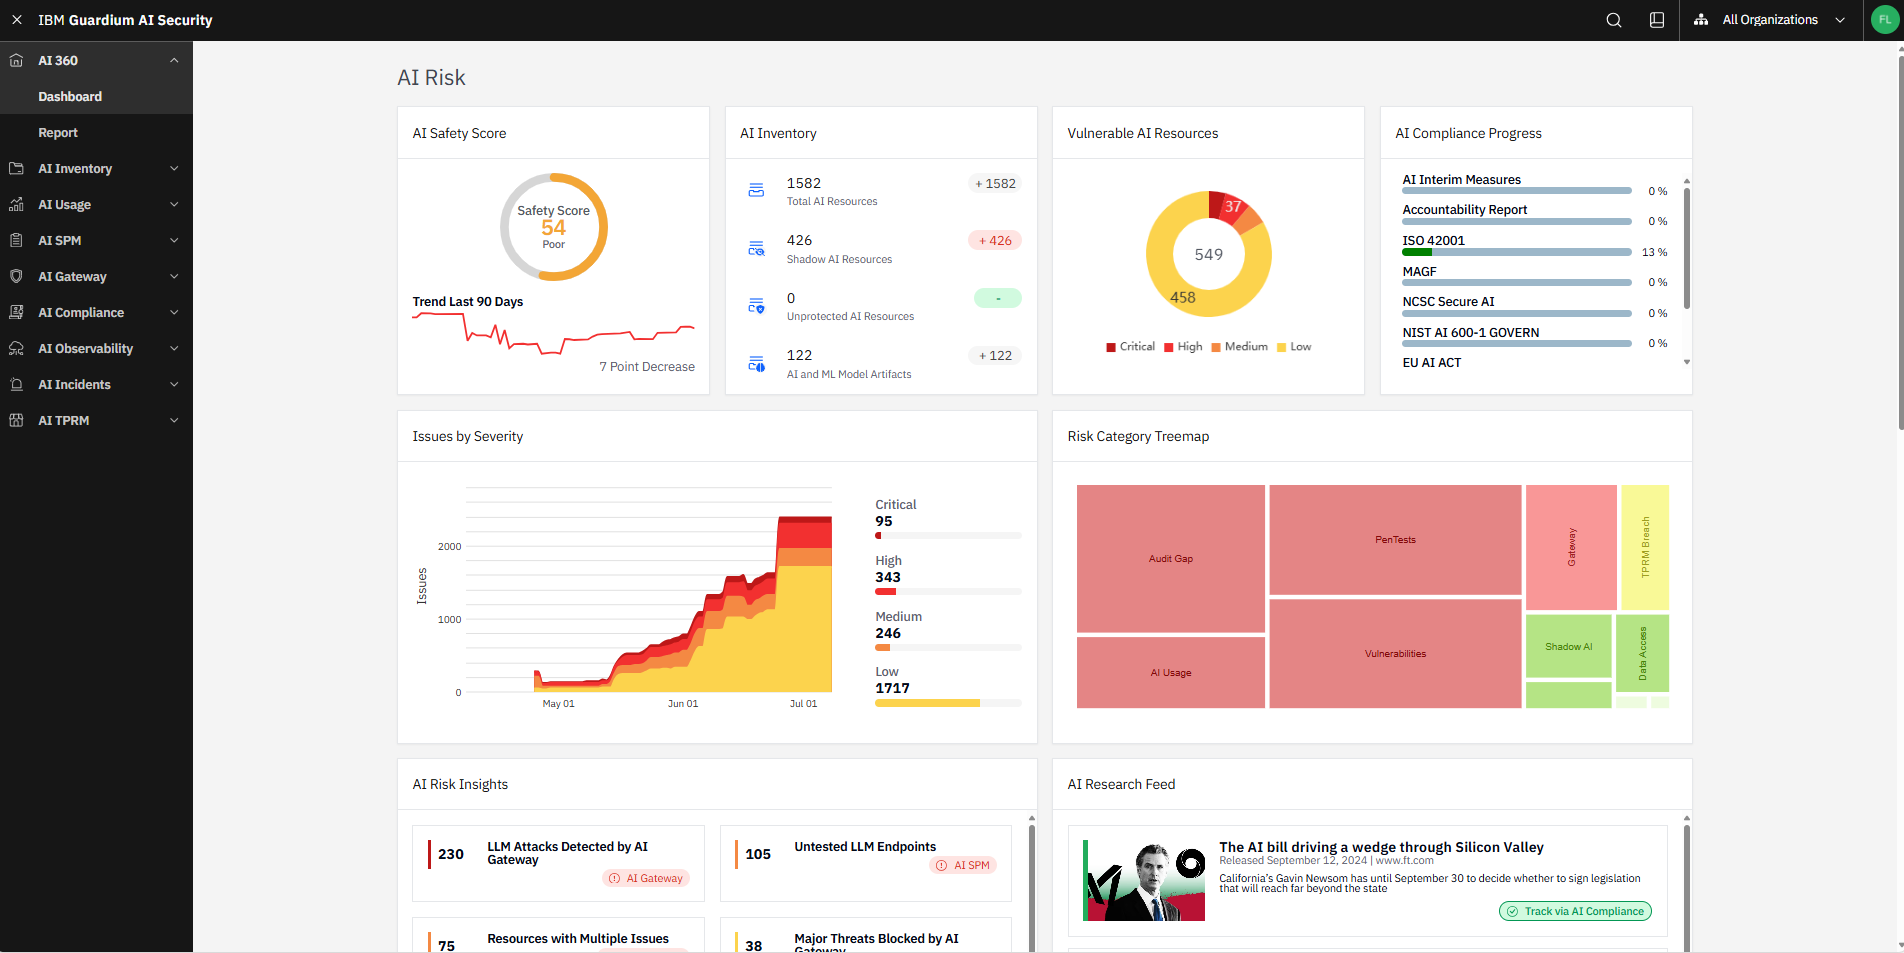The image size is (1904, 953).
Task: Toggle the Critical legend in Vulnerable AI Resources
Action: [1130, 347]
